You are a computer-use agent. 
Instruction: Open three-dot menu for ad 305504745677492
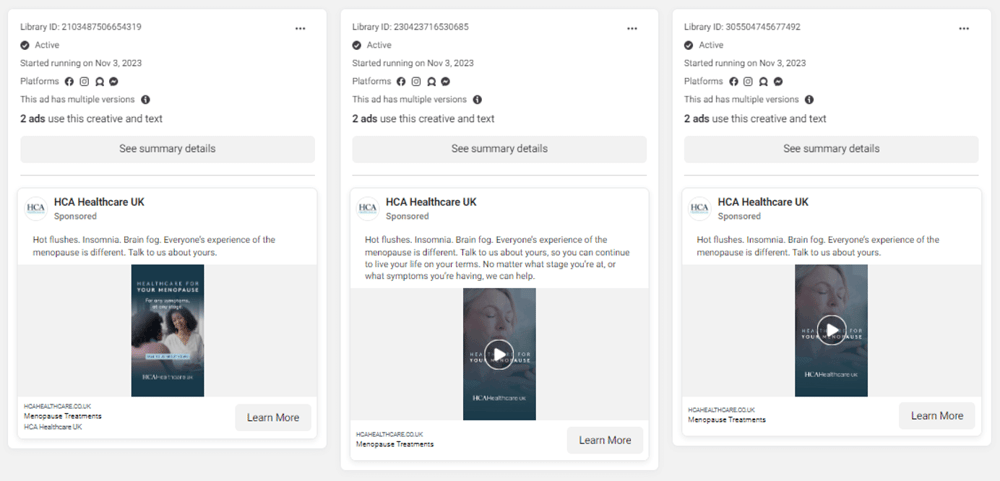click(x=964, y=28)
